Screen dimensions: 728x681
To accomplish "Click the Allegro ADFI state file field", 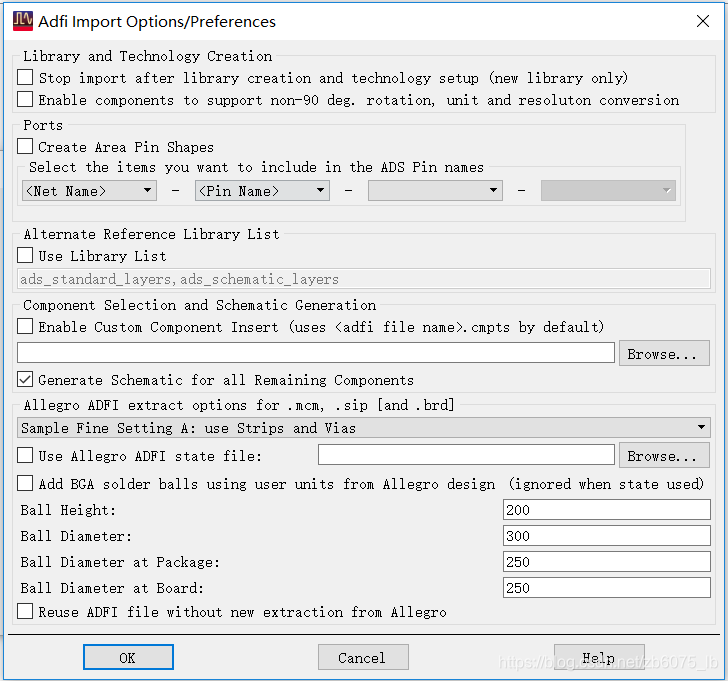I will tap(467, 454).
